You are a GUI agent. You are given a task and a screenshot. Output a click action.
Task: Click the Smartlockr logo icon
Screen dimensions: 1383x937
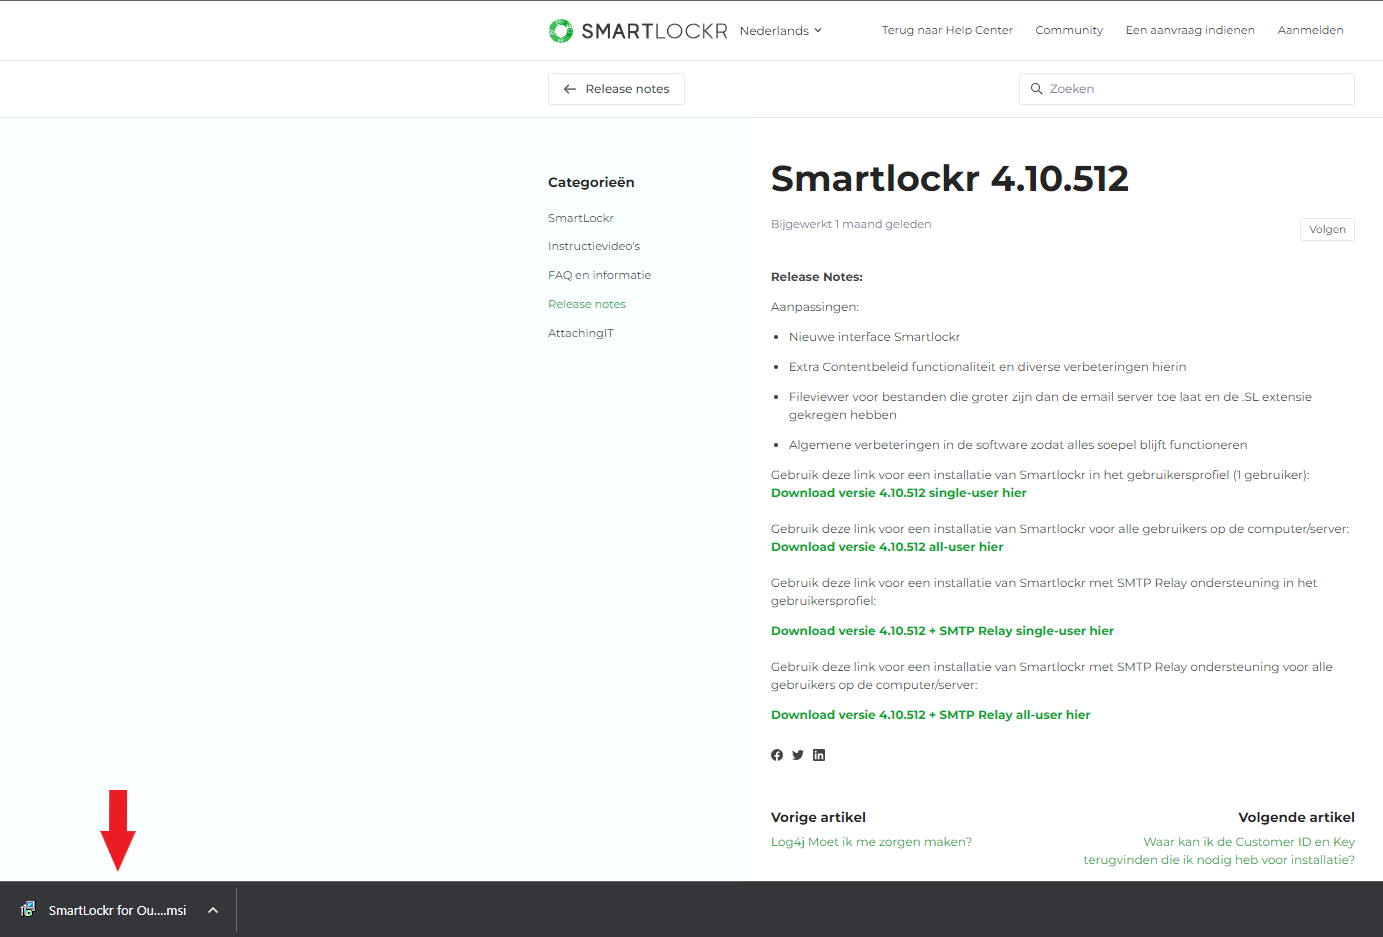pos(561,31)
